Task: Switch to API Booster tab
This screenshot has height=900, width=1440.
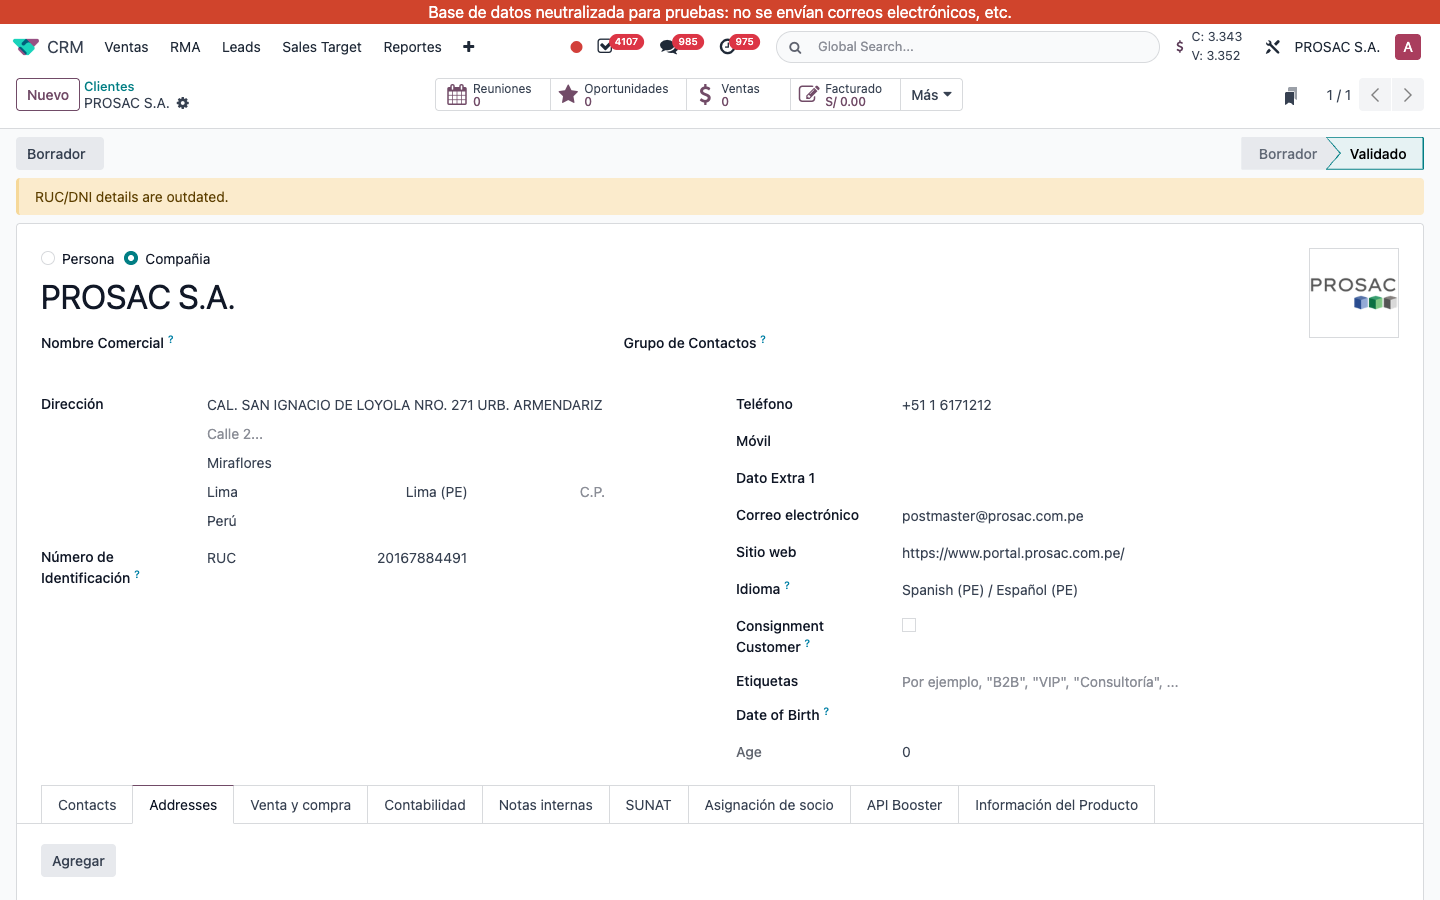Action: [904, 805]
